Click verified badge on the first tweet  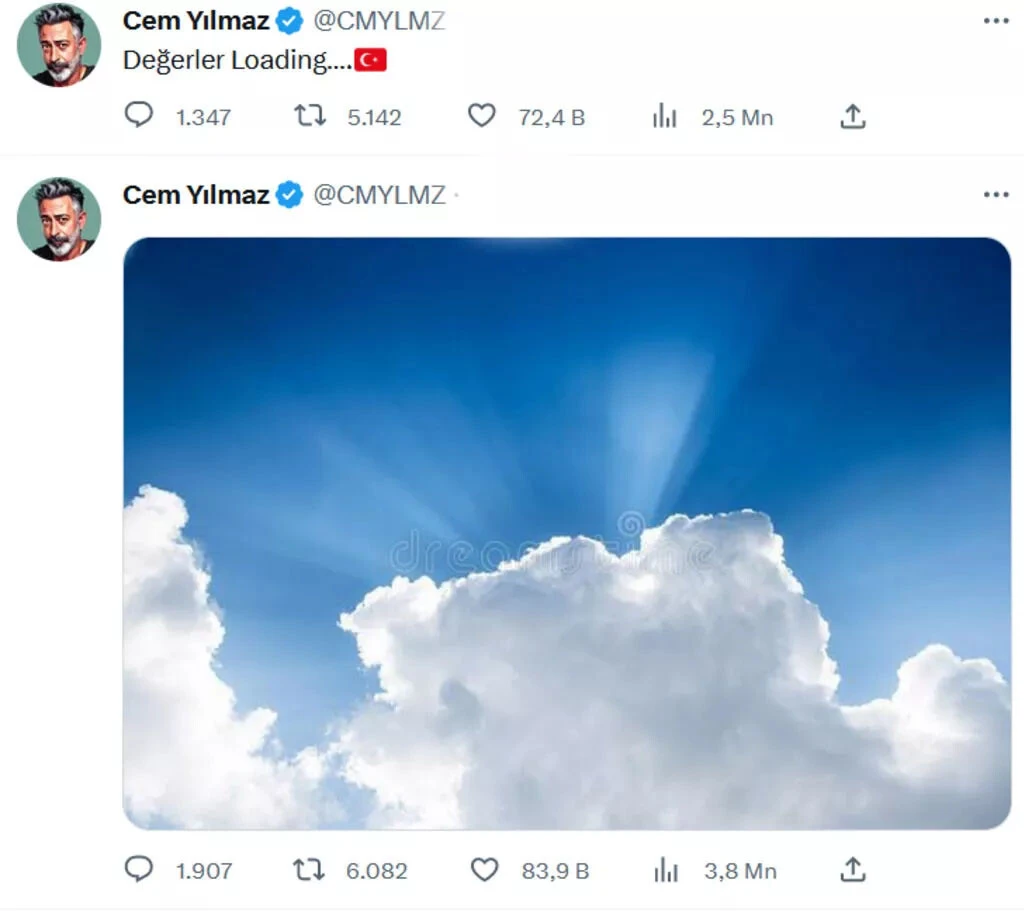(290, 21)
